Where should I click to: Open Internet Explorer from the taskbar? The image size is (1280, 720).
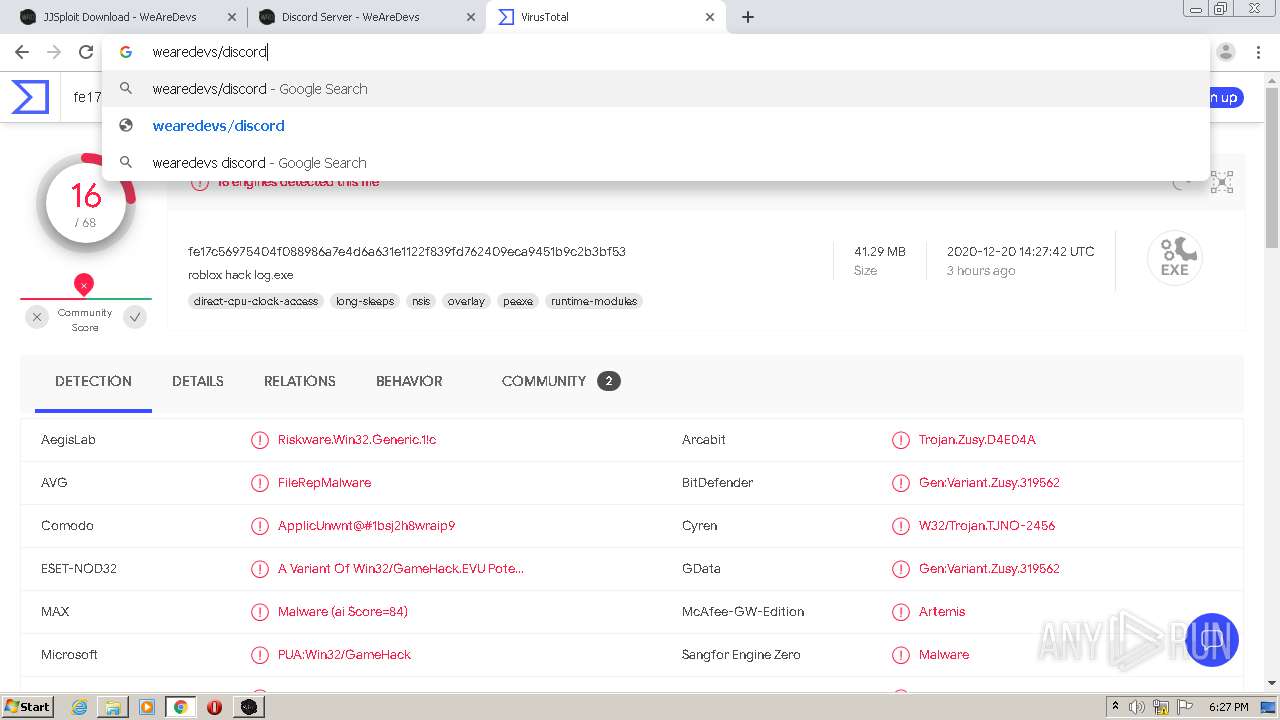pos(79,707)
